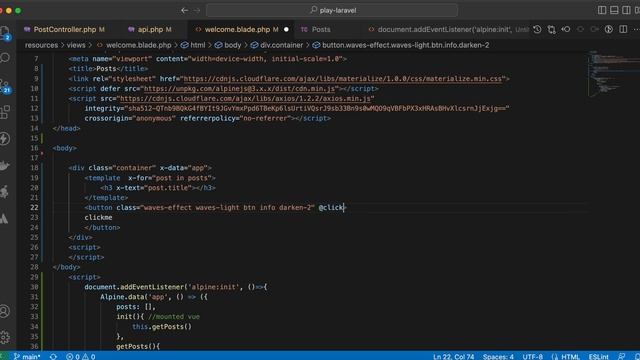This screenshot has width=640, height=360.
Task: Open the alpinejs cdn.min.js link
Action: (240, 89)
